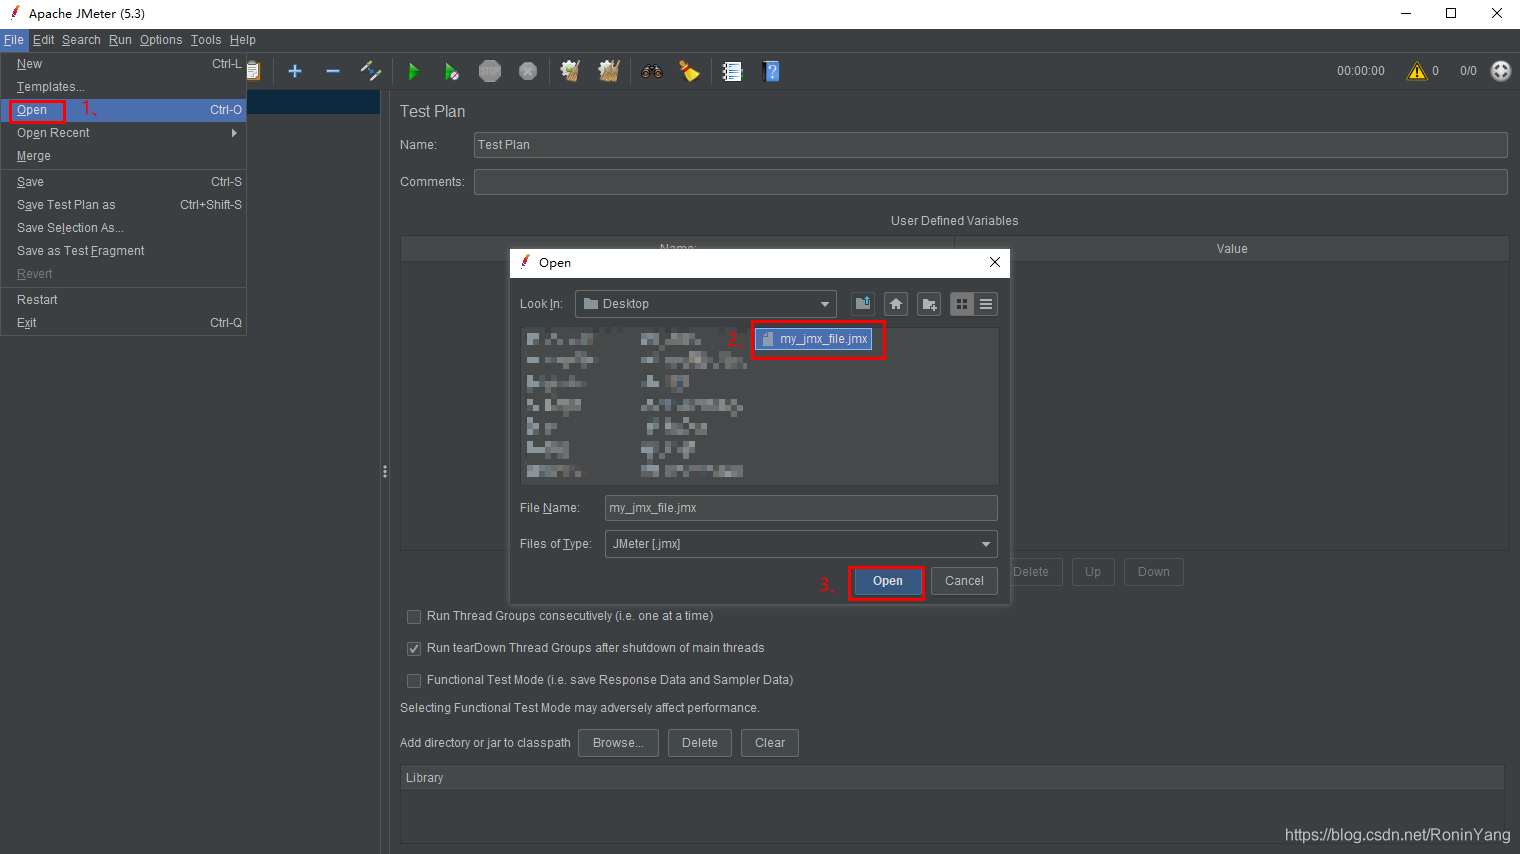This screenshot has height=854, width=1520.
Task: Start the test with green play icon
Action: (413, 71)
